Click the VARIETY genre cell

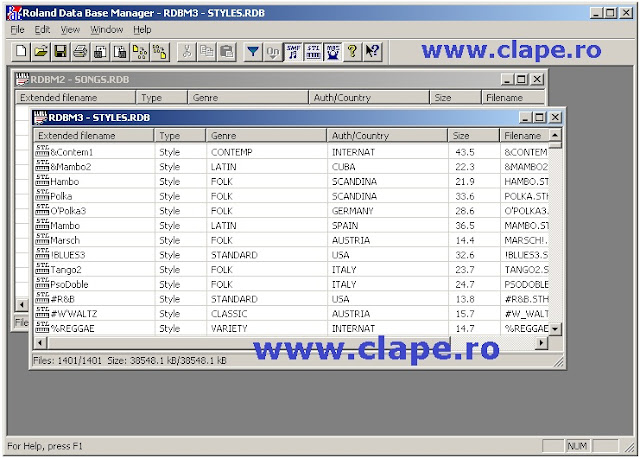click(229, 328)
